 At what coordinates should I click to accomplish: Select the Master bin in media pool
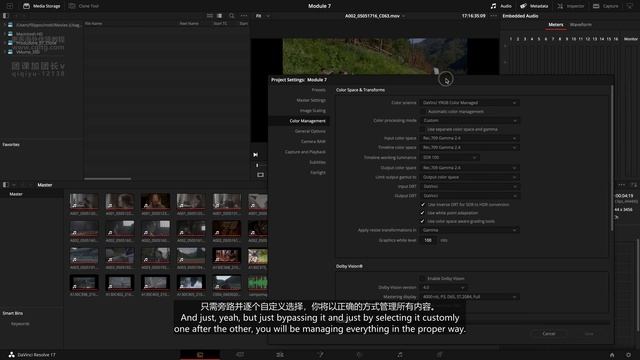(16, 194)
